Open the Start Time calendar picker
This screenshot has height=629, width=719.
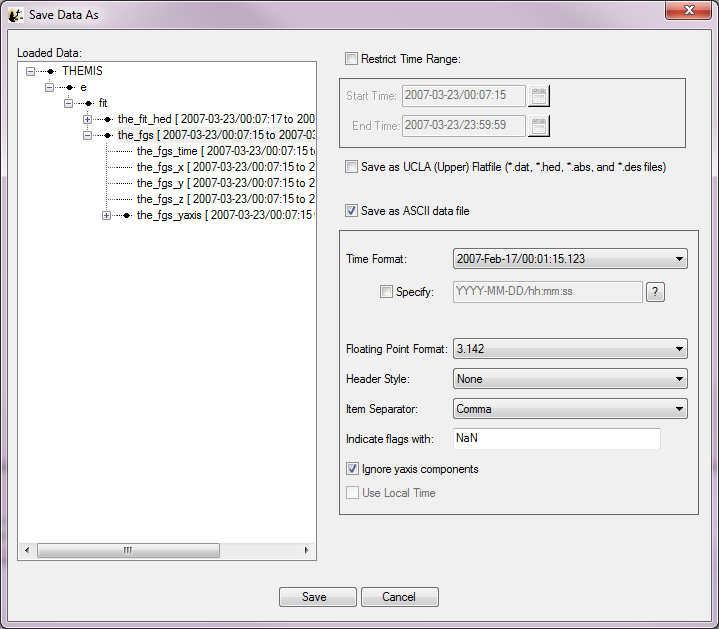[x=539, y=96]
